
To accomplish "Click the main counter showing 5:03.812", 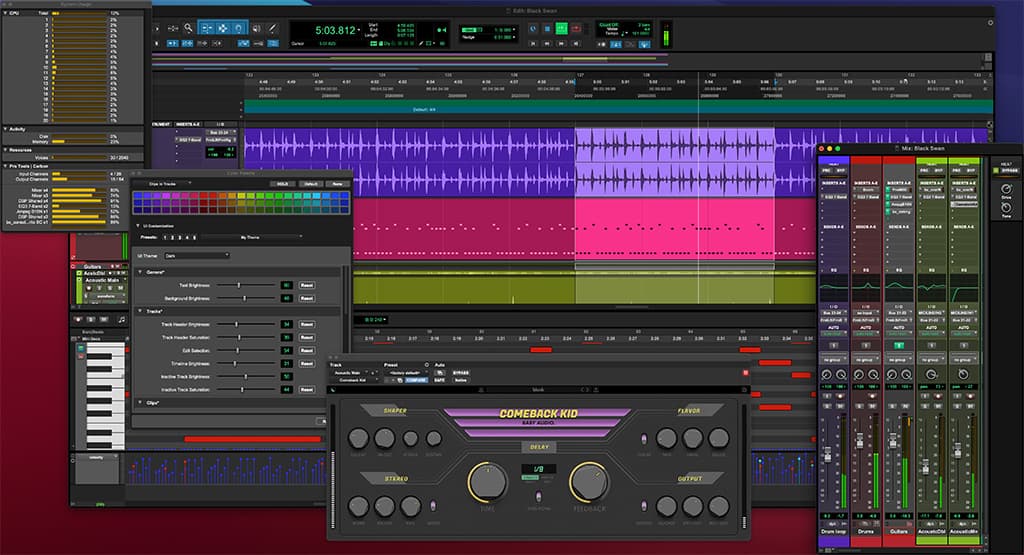I will [338, 30].
